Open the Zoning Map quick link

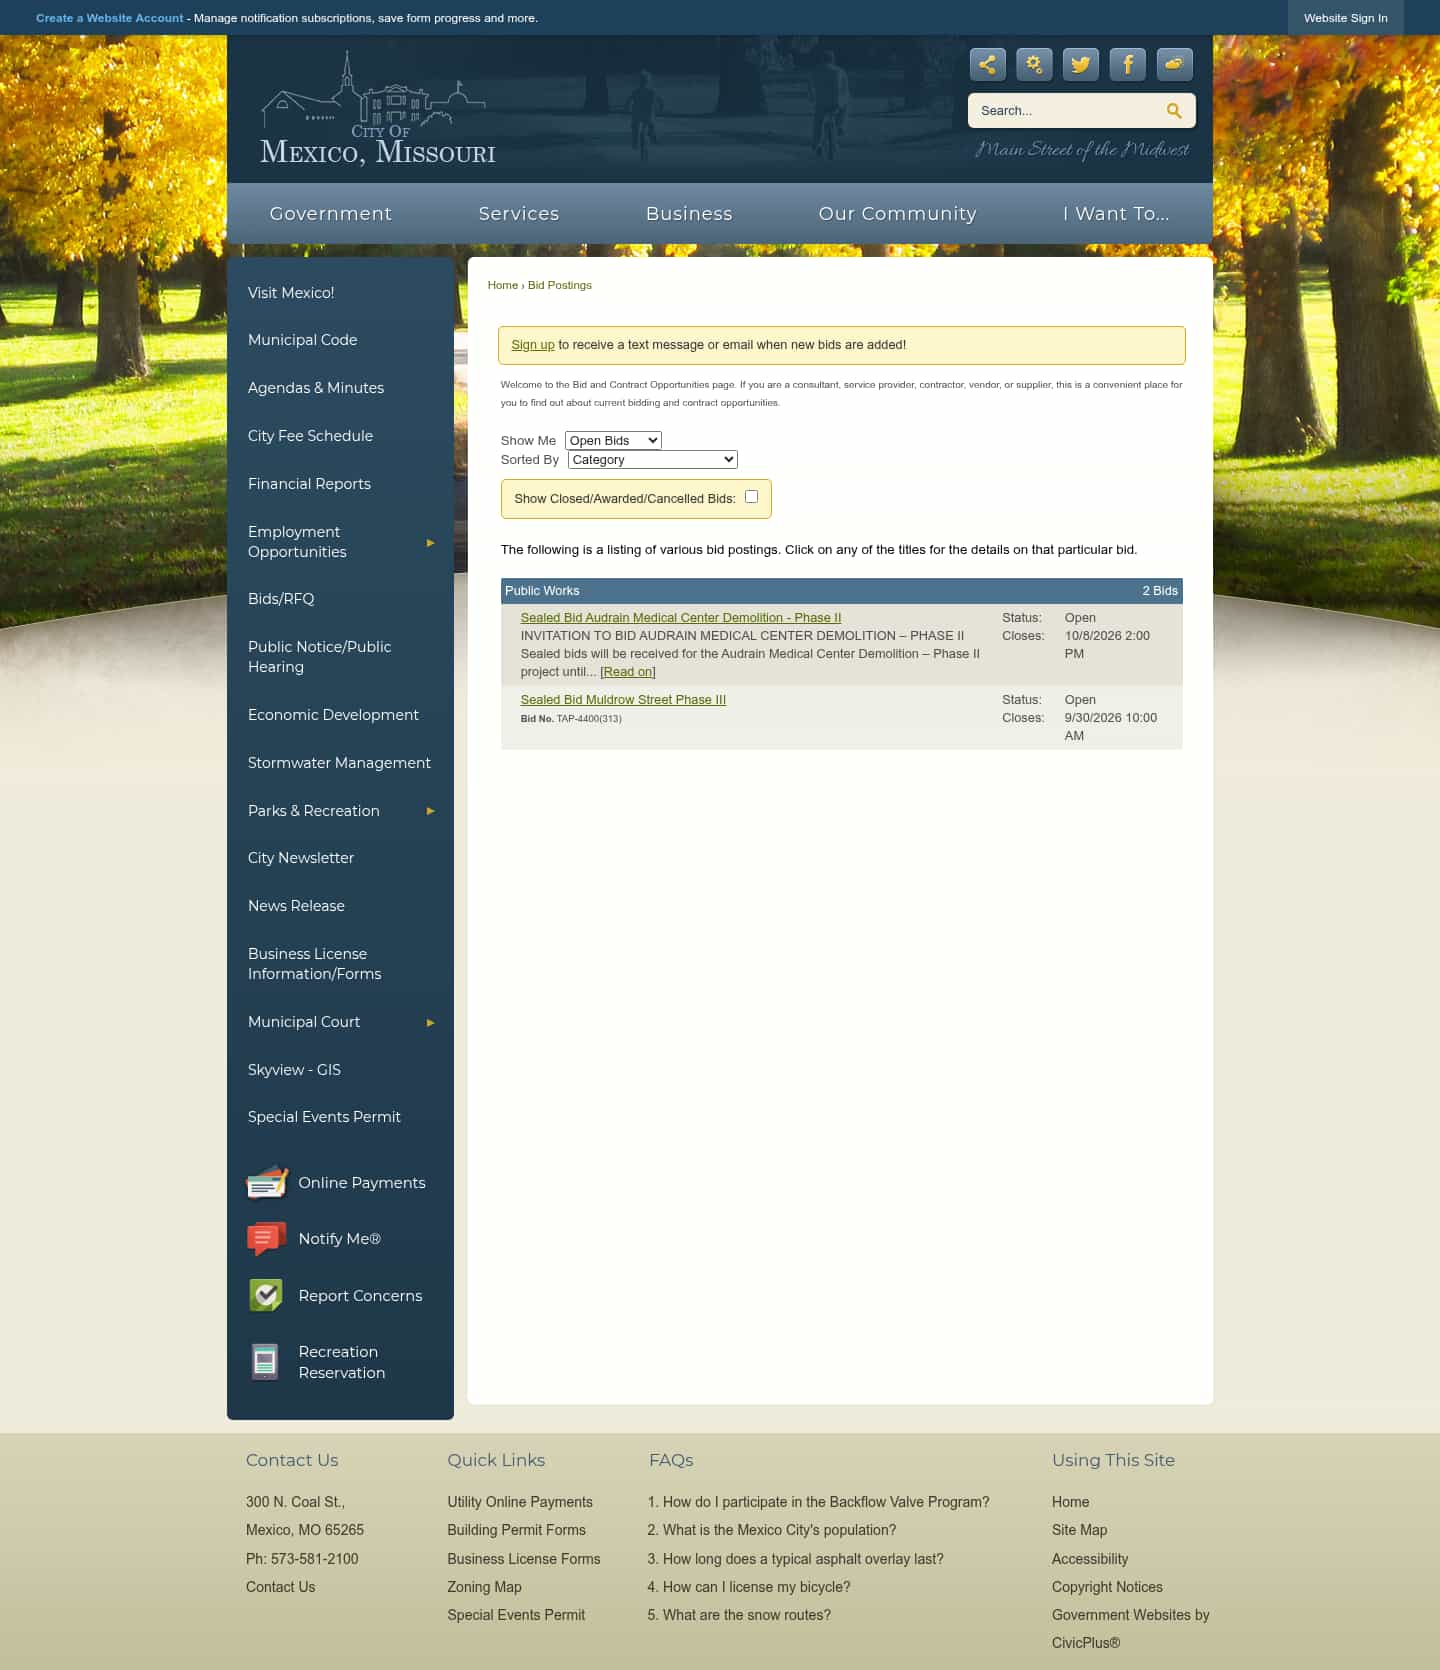(485, 1587)
